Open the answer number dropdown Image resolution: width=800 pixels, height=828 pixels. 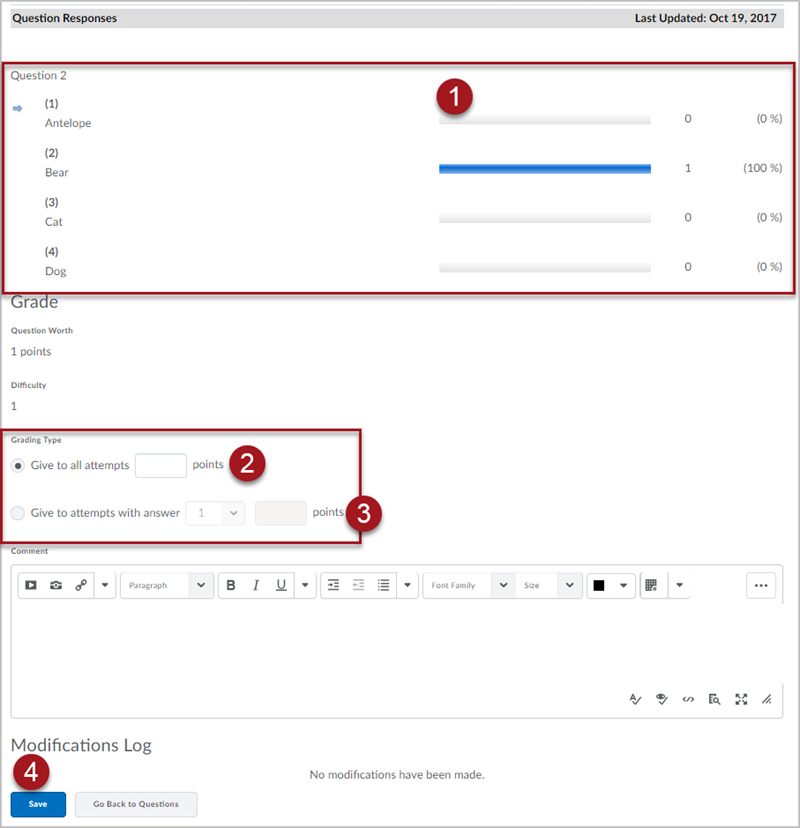(x=215, y=513)
